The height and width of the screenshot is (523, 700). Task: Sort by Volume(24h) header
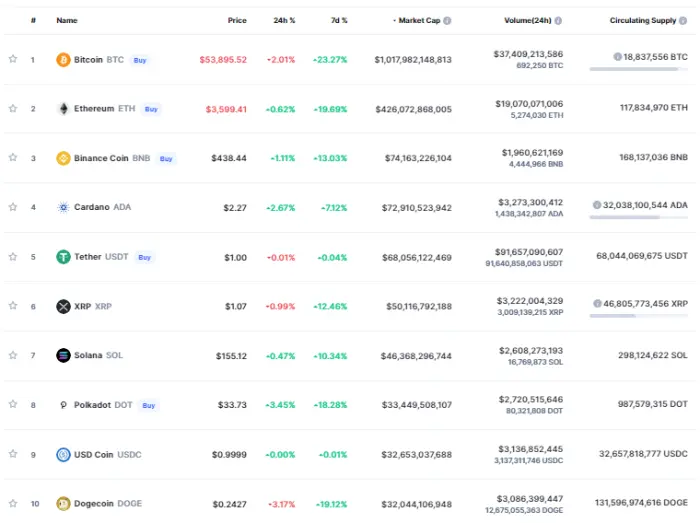(528, 21)
